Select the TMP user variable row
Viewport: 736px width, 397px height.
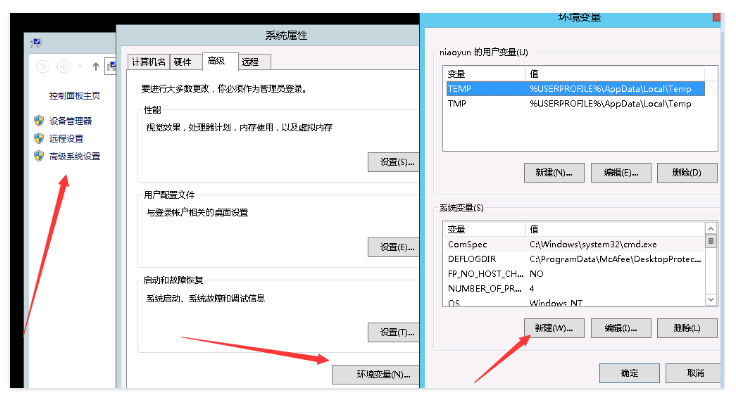[575, 103]
